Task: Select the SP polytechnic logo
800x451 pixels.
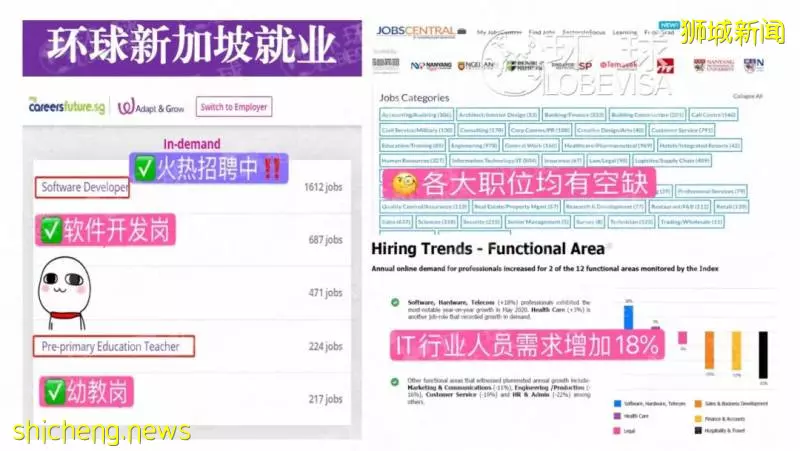Action: click(x=585, y=65)
